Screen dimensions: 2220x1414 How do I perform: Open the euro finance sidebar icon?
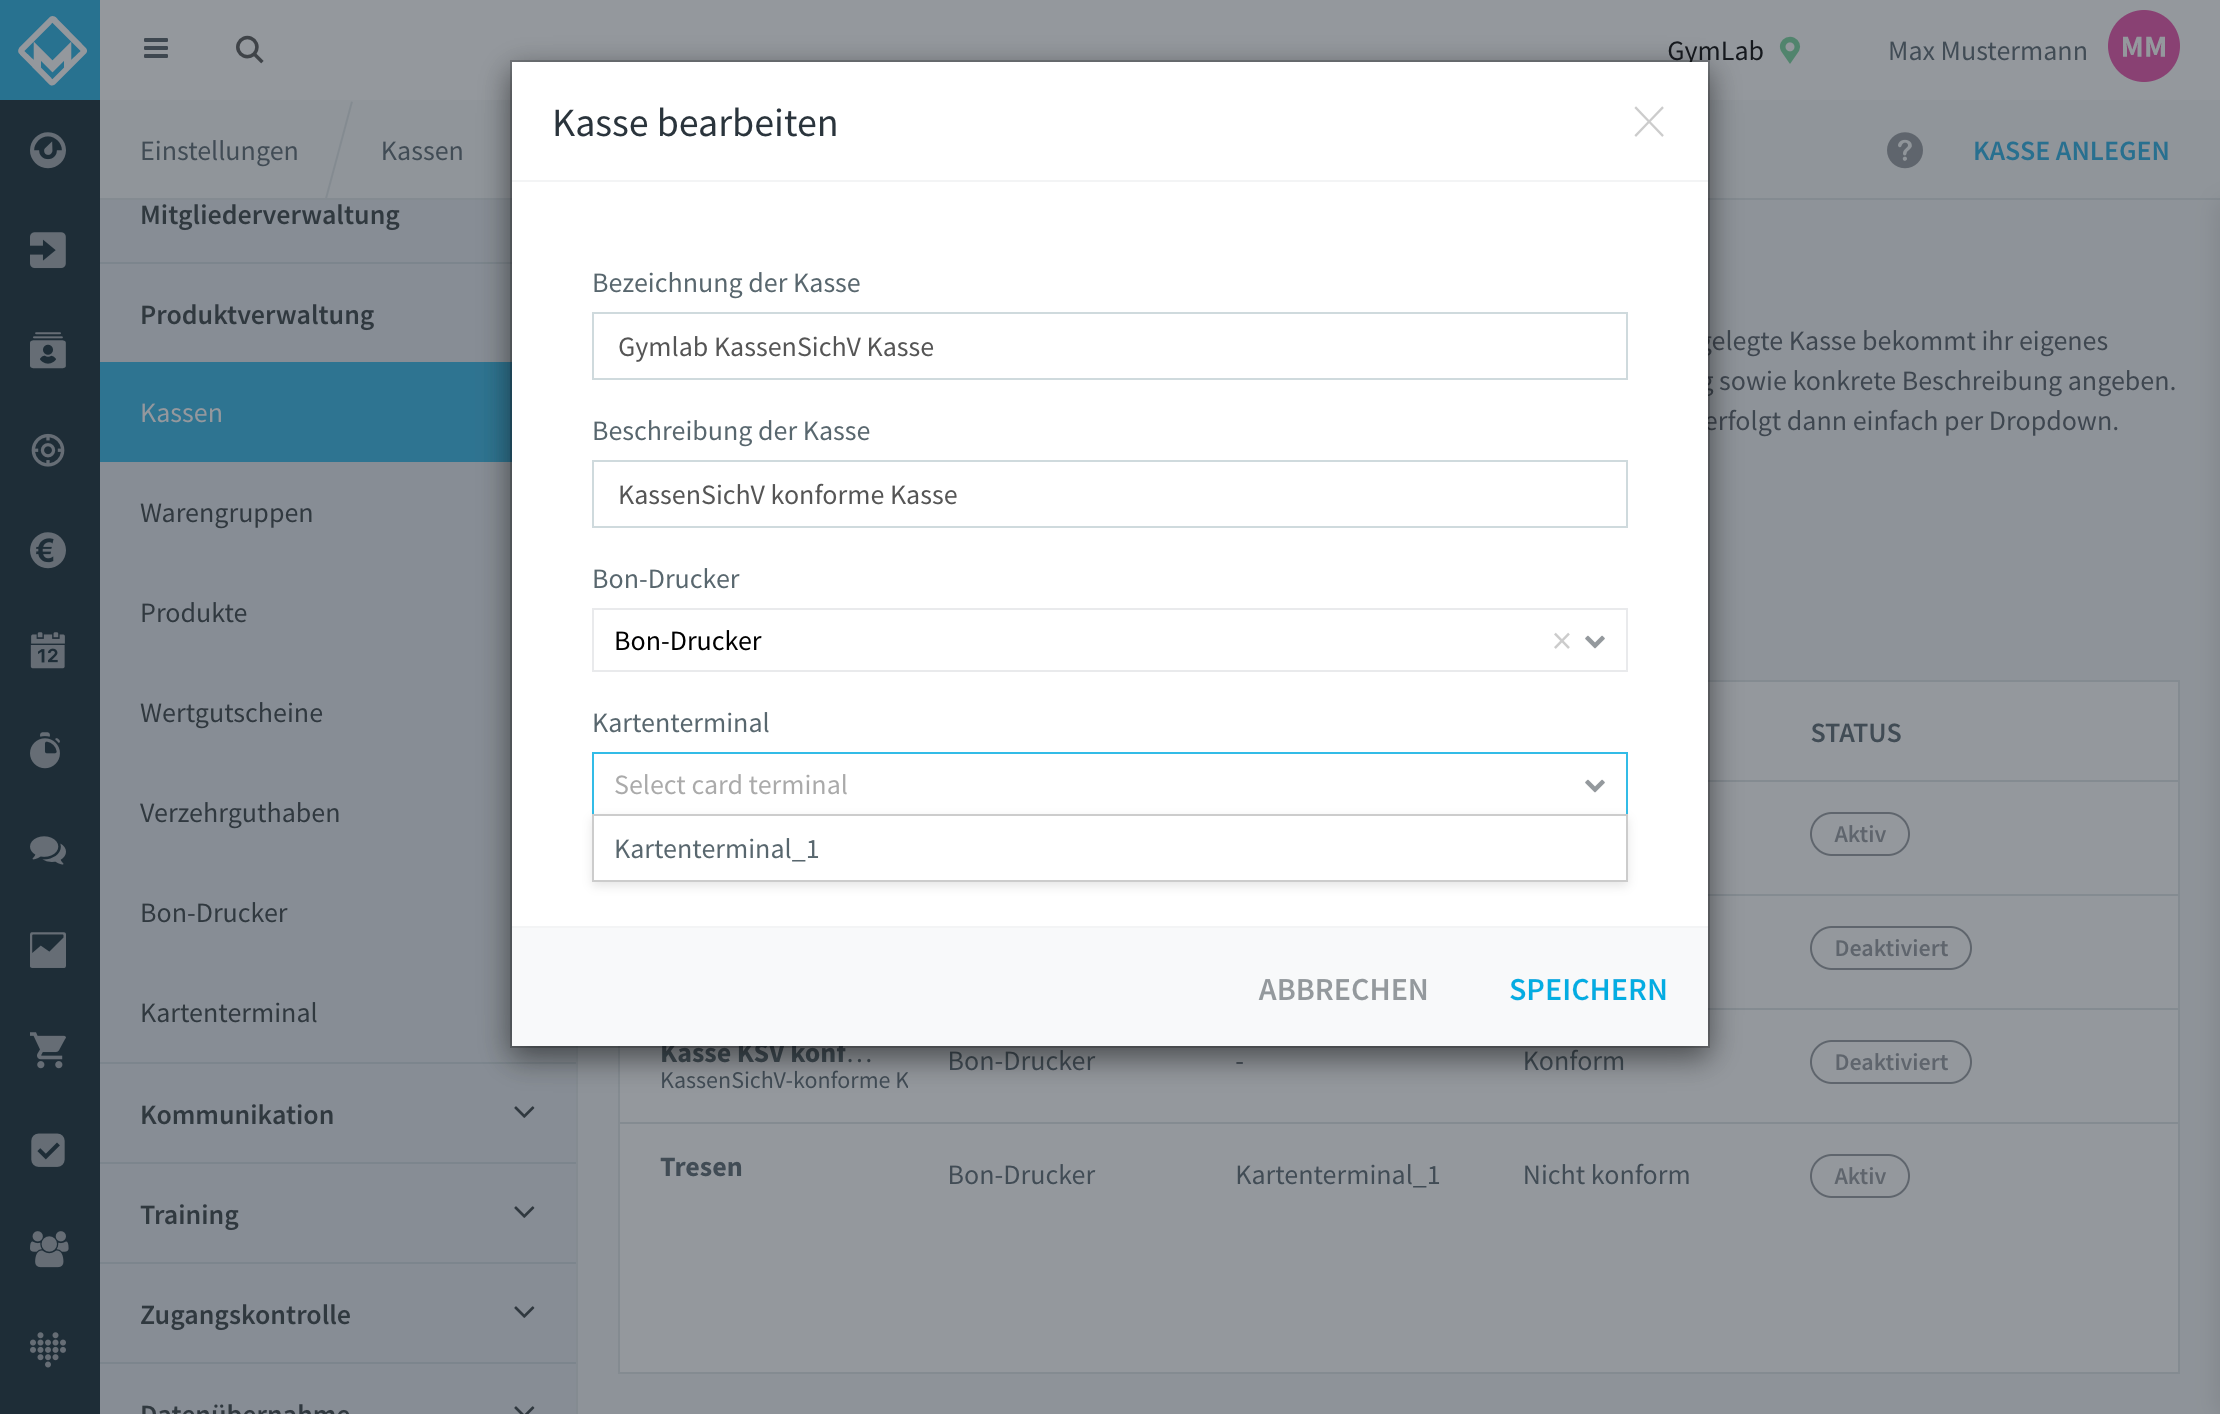pos(48,550)
